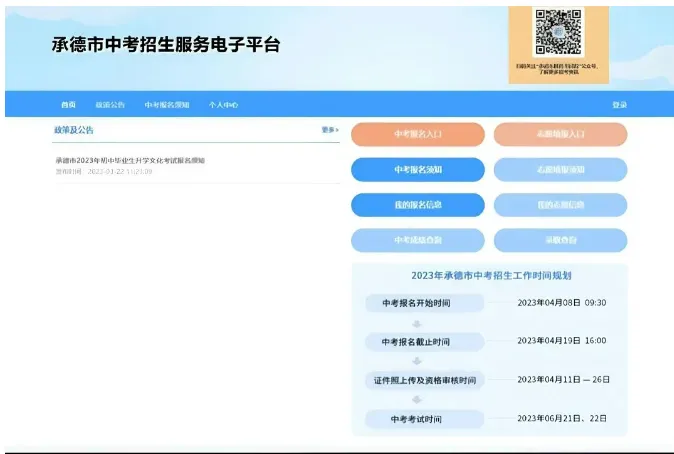Click the exam date 2023年06月21日、22日
The width and height of the screenshot is (674, 454).
(x=562, y=418)
